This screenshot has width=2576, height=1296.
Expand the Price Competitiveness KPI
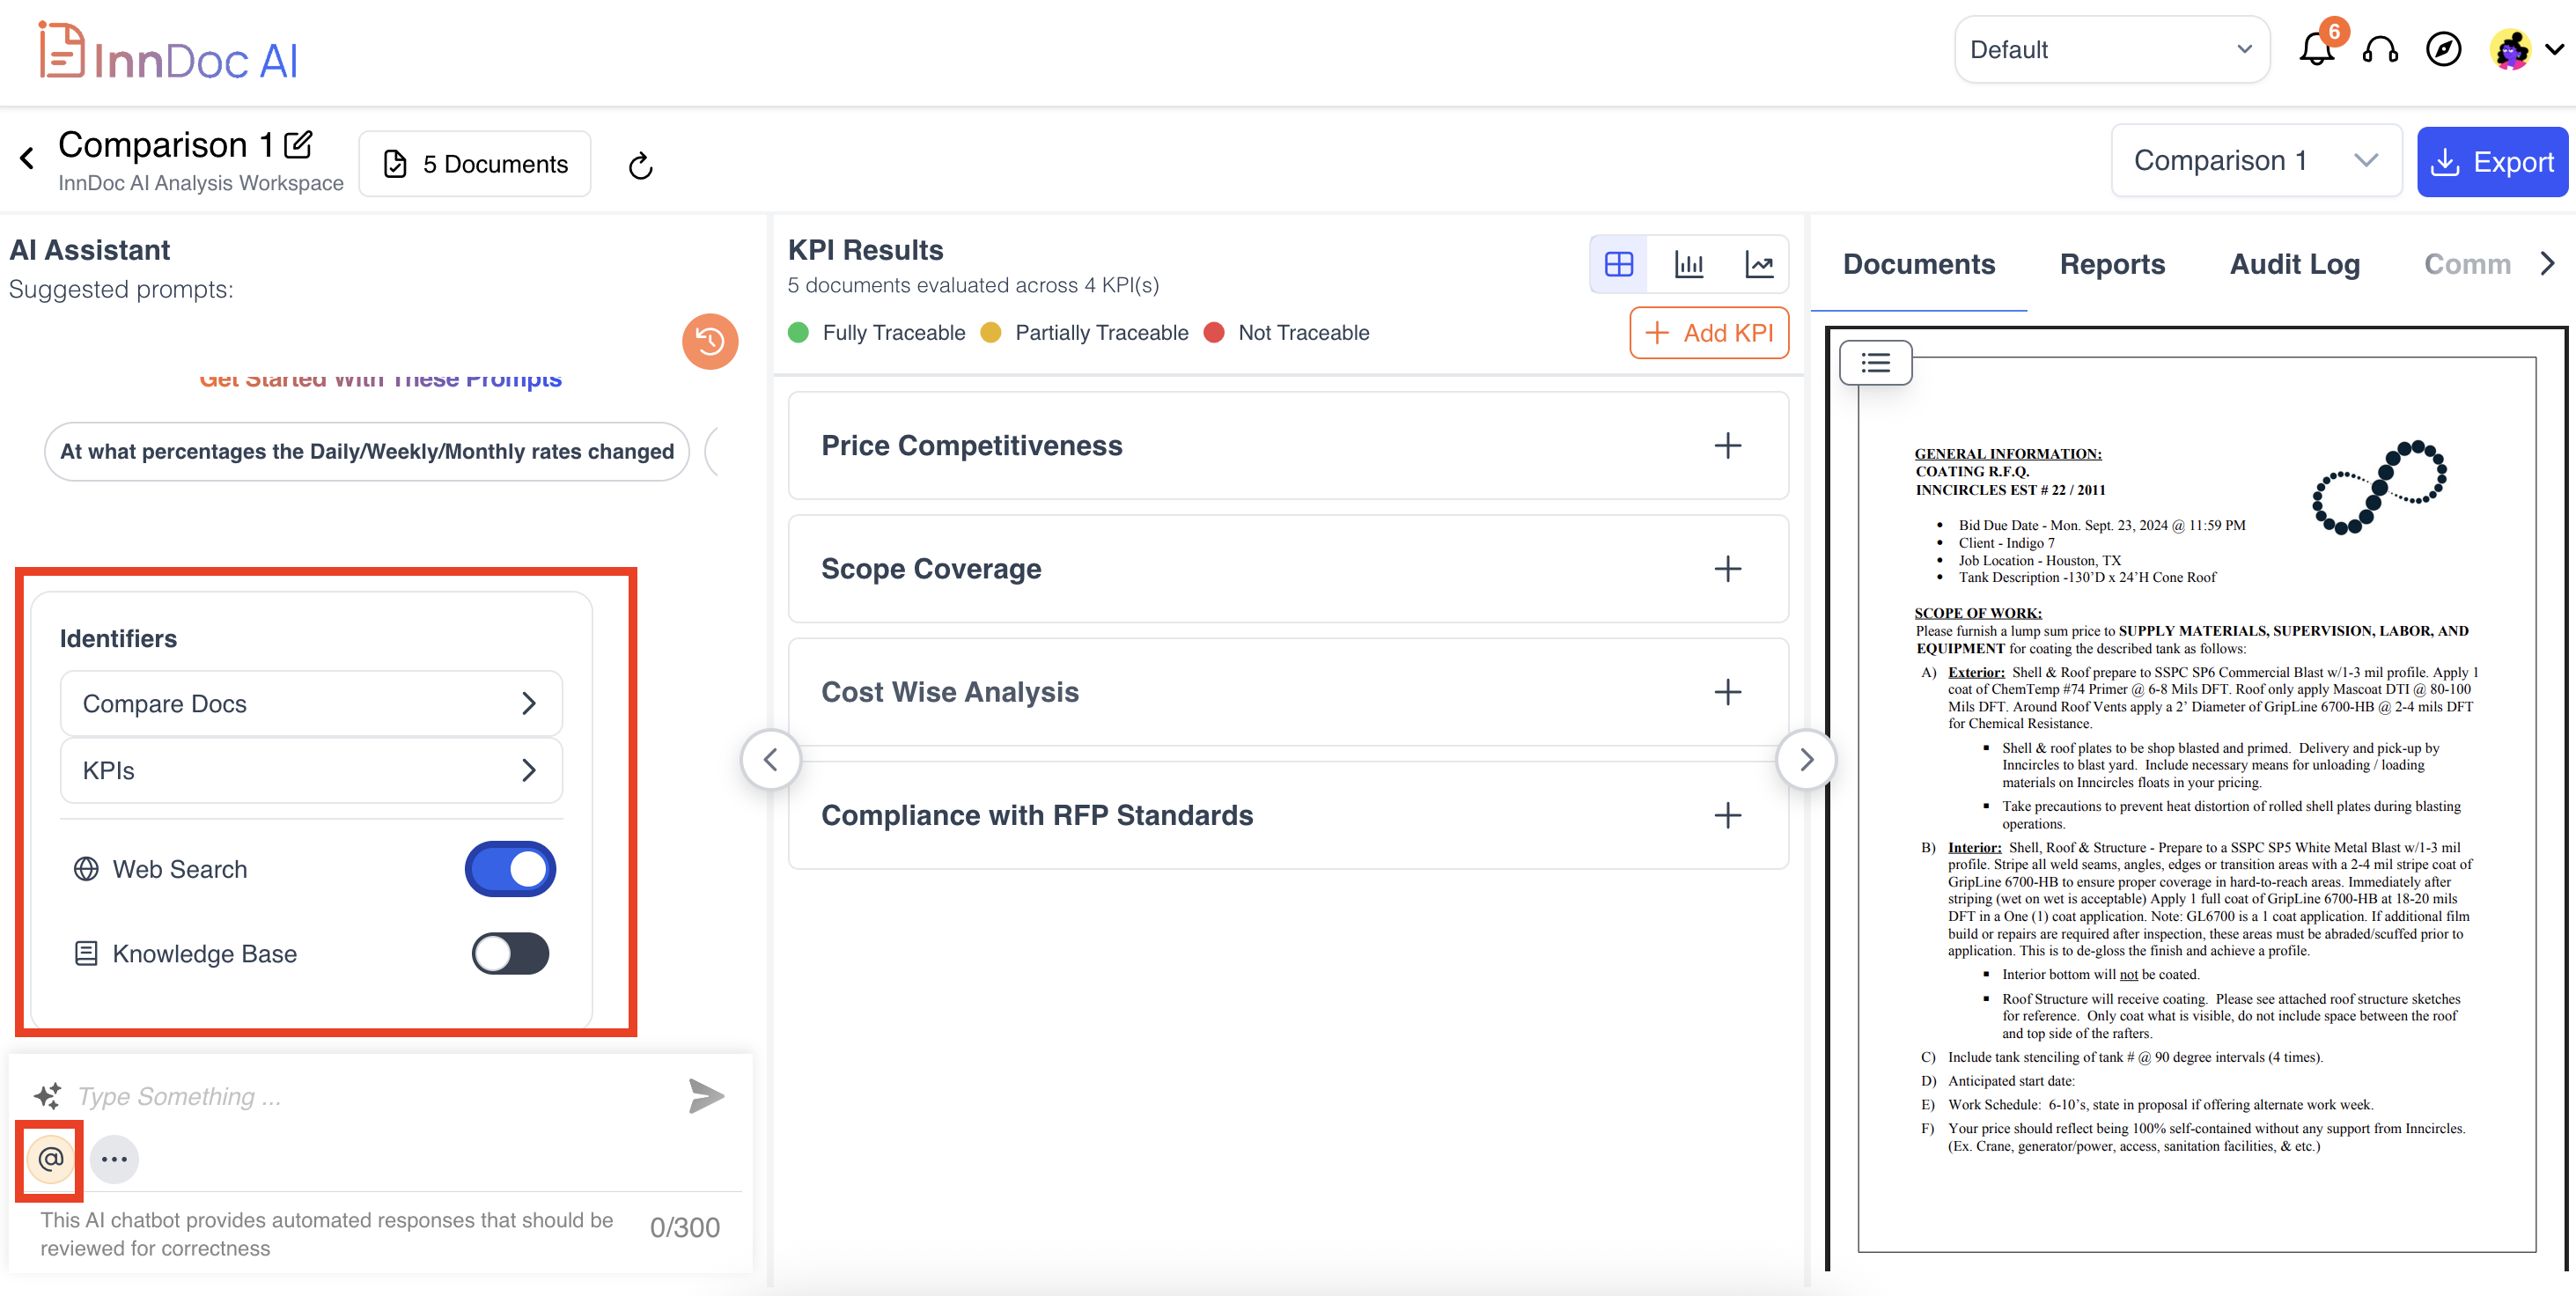click(1727, 446)
